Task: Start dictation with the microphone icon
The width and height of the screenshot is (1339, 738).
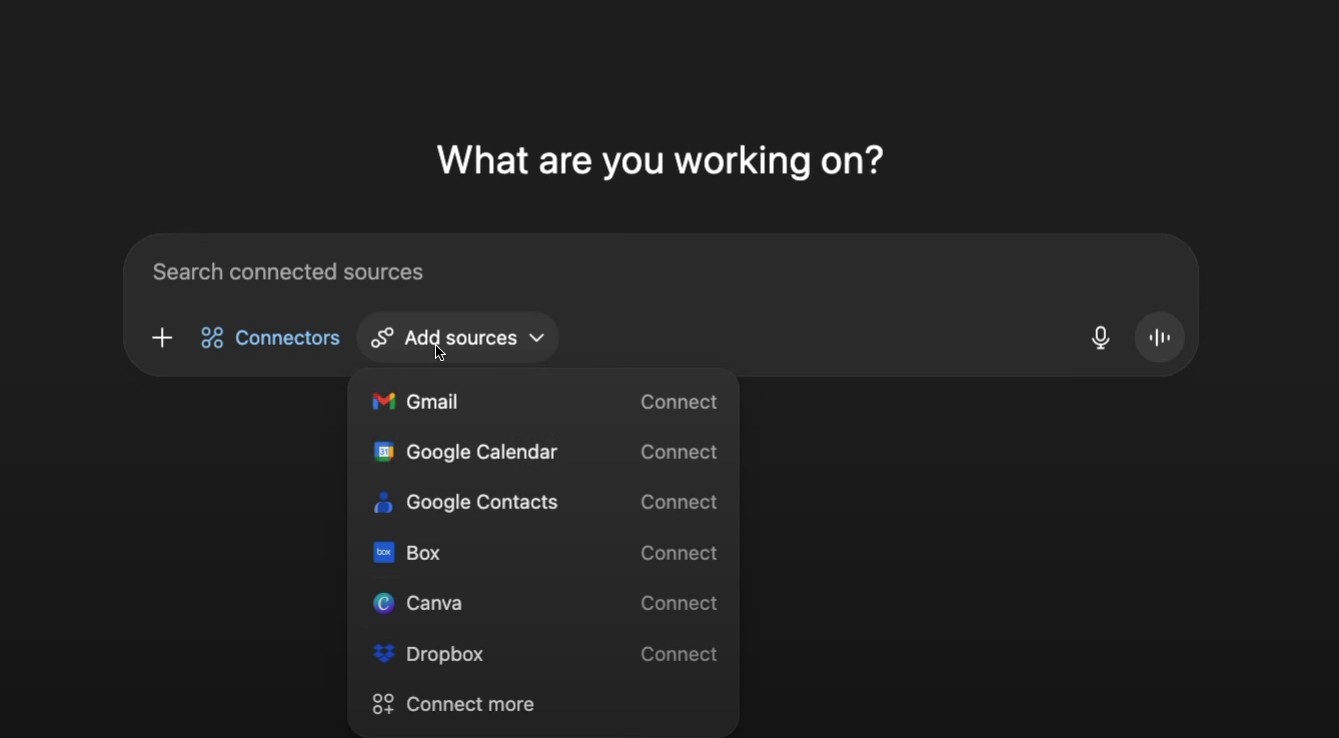Action: pos(1100,338)
